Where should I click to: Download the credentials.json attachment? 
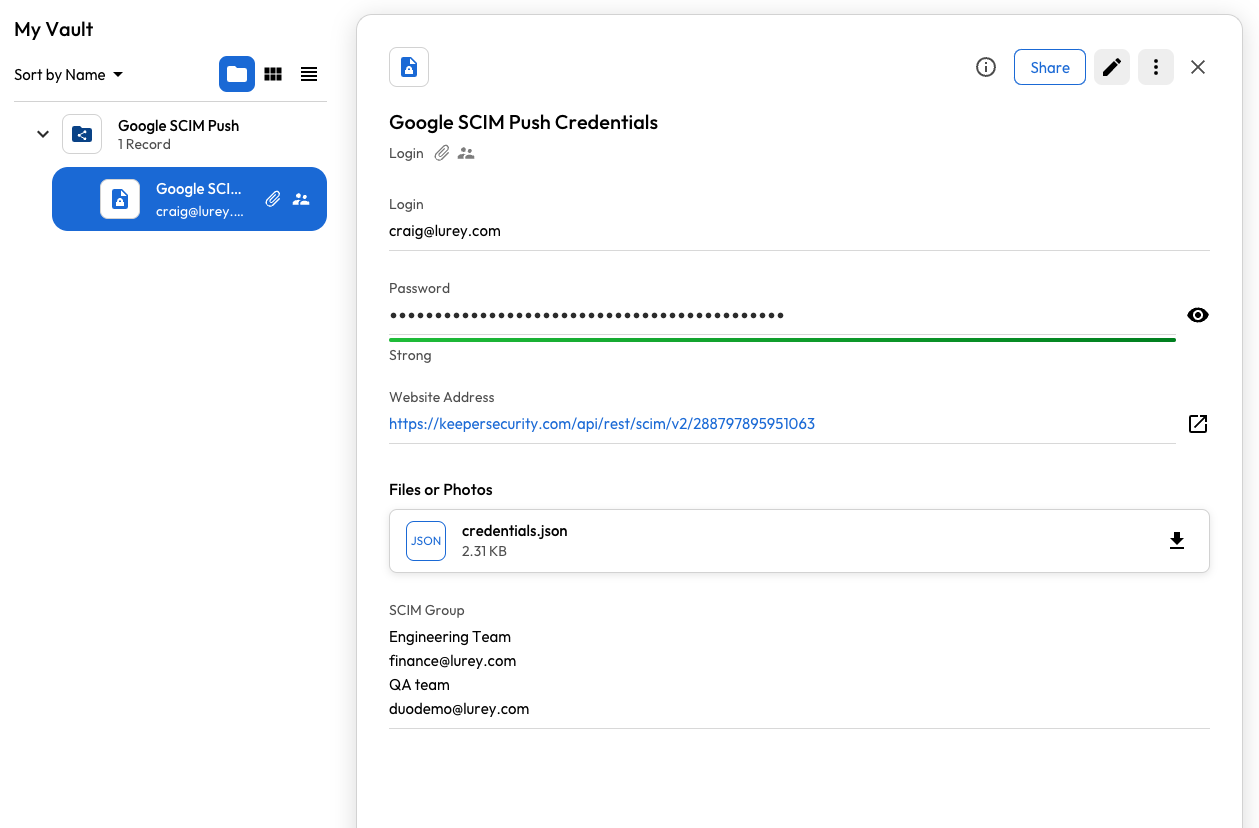click(x=1177, y=541)
